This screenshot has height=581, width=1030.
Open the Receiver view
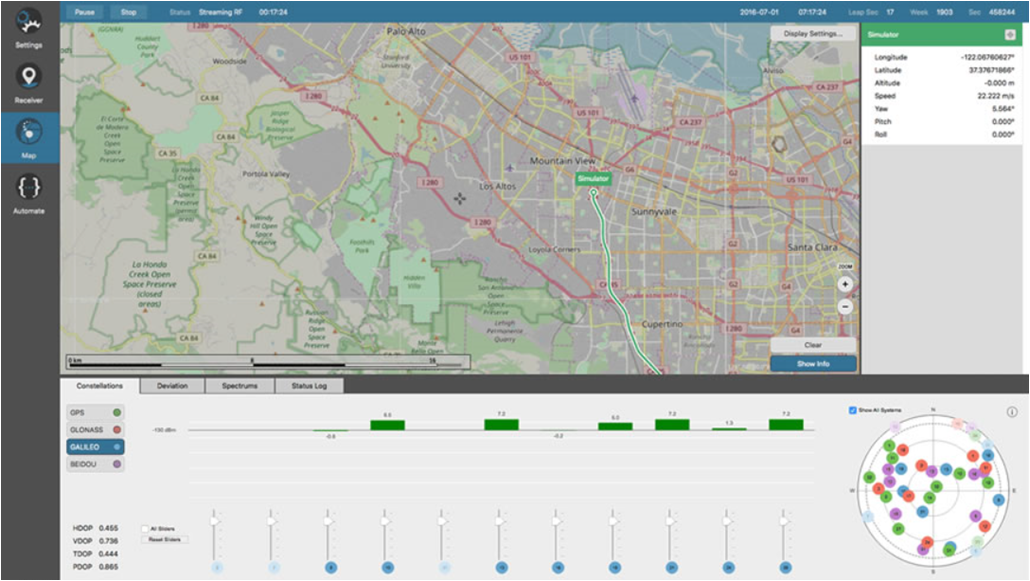(x=29, y=78)
